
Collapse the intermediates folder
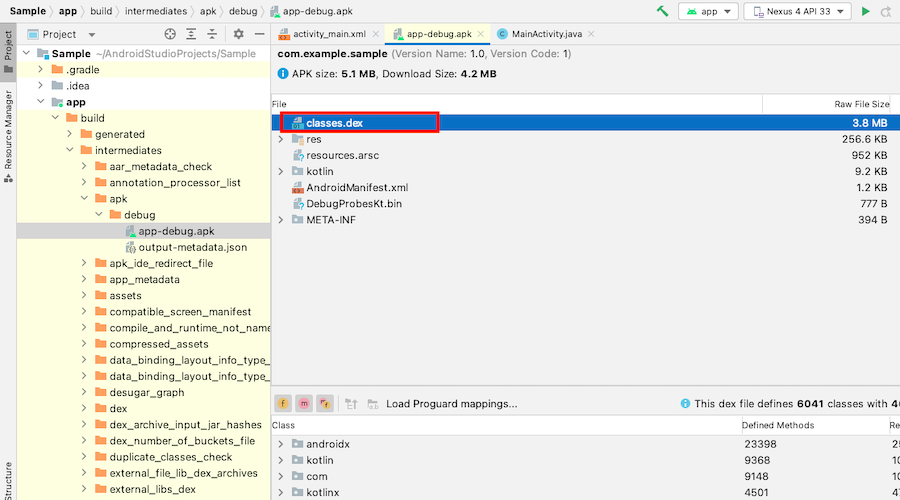click(69, 150)
